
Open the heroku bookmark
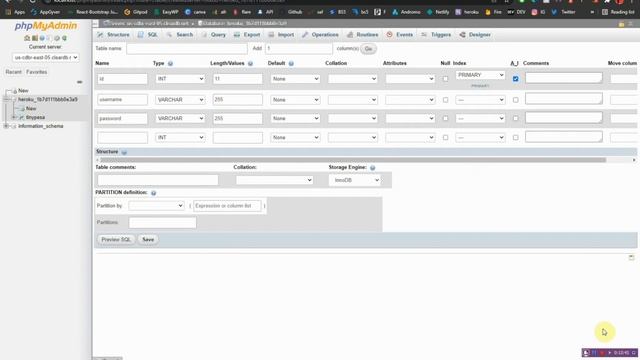point(467,12)
